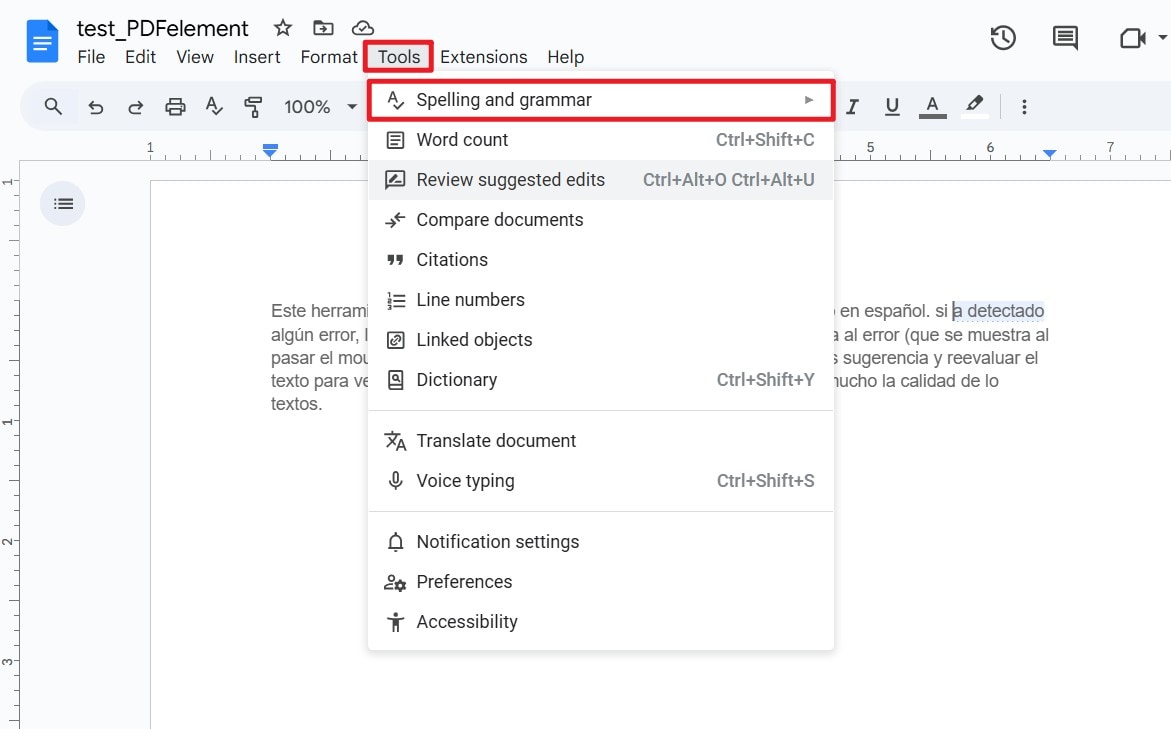The image size is (1171, 729).
Task: Open Notification settings
Action: pos(601,542)
